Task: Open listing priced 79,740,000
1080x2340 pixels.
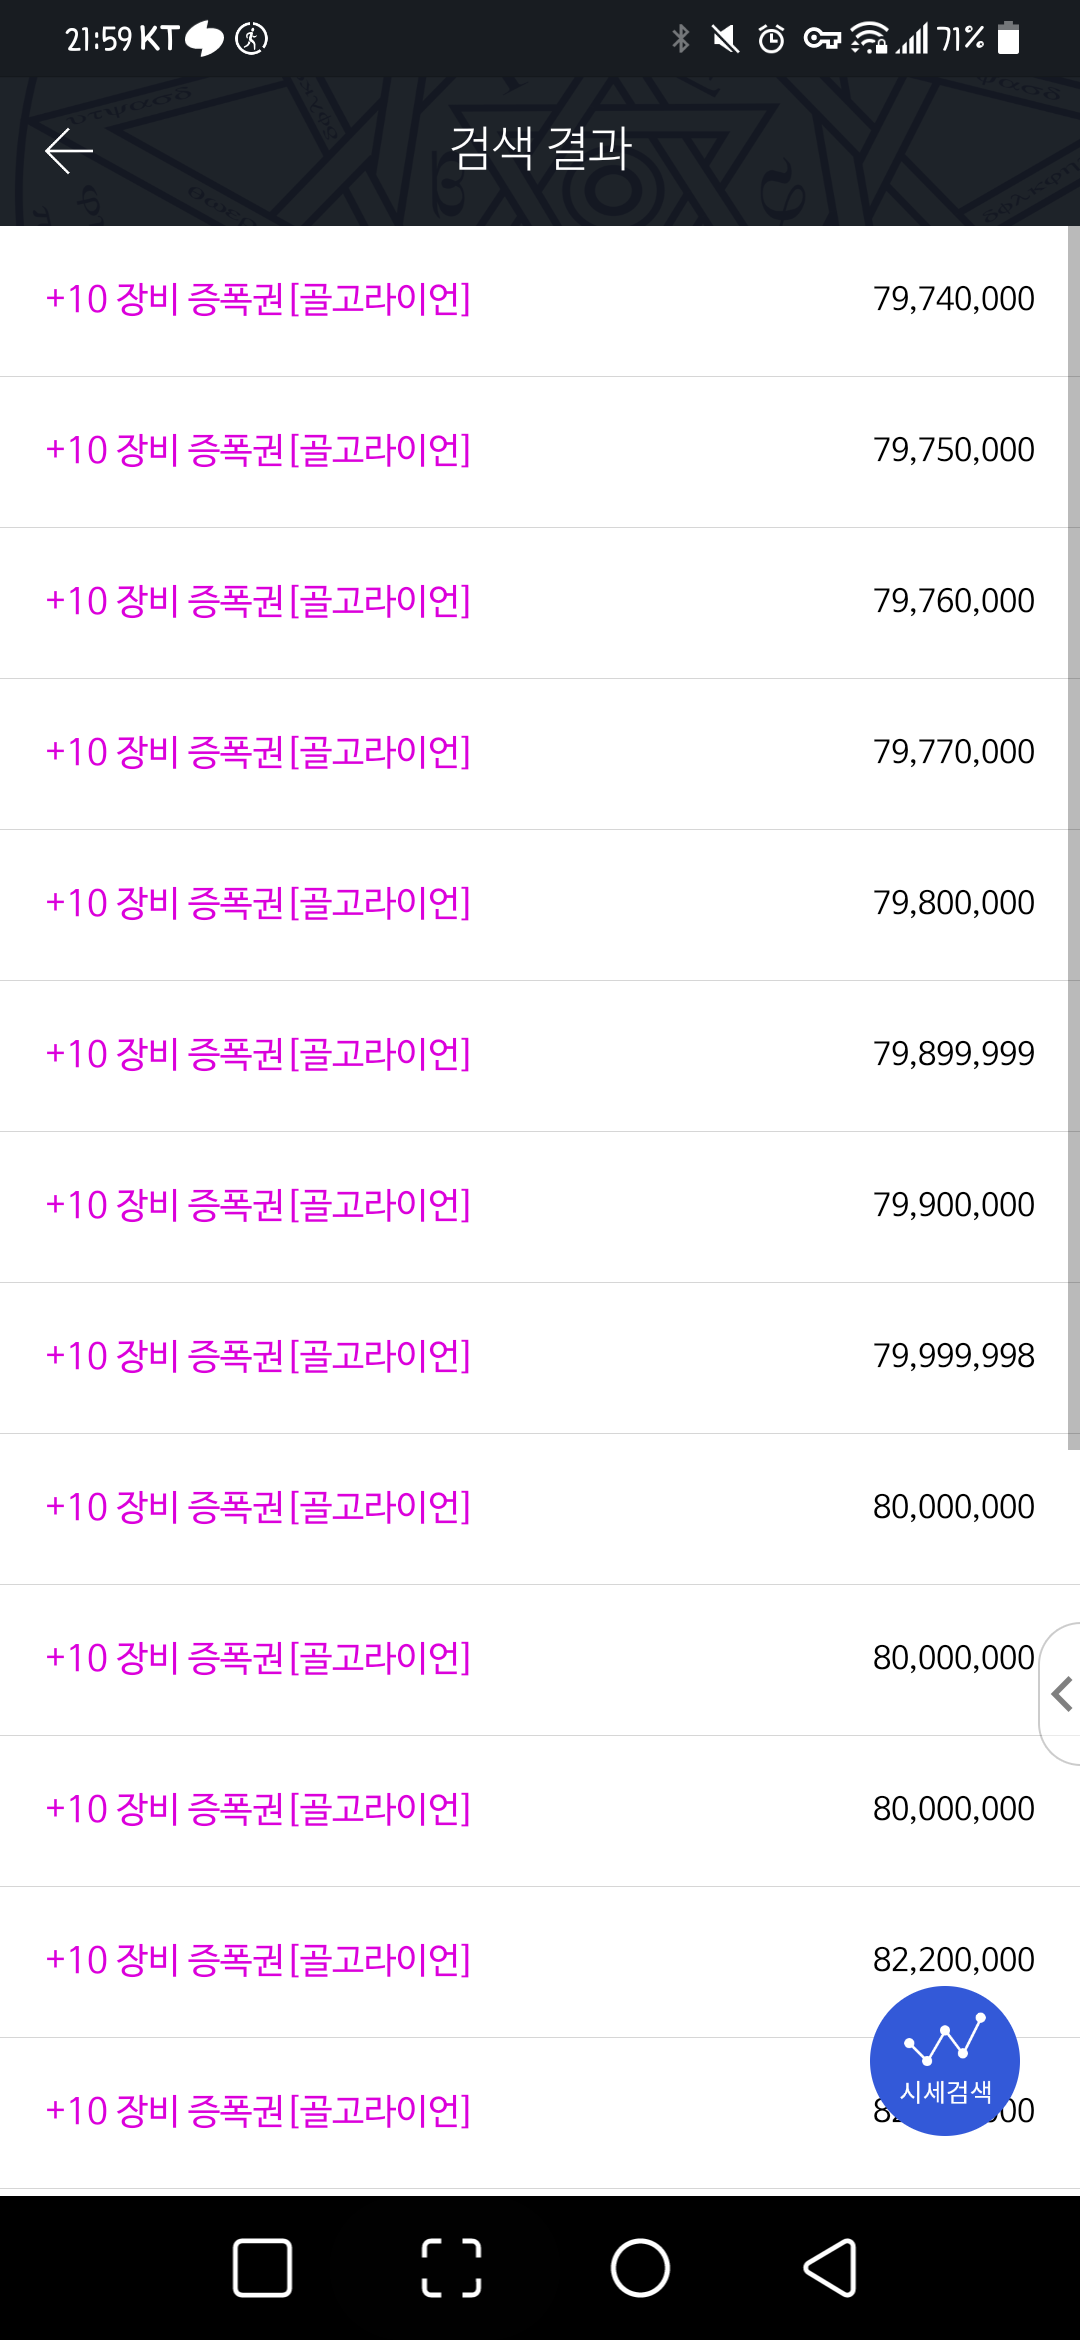Action: point(540,300)
